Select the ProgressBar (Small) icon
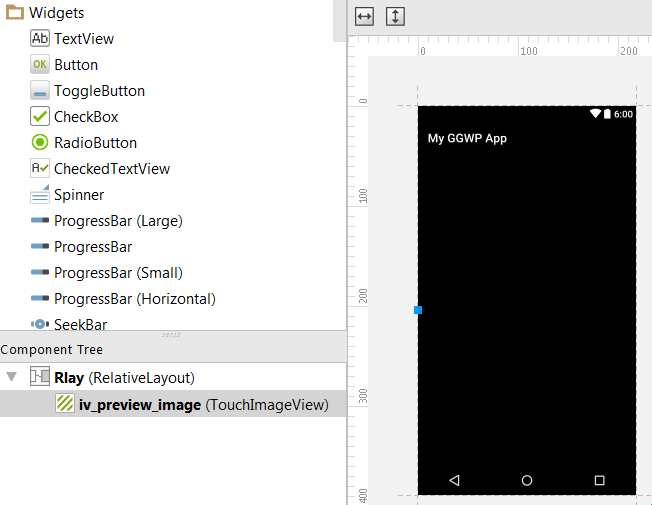Image resolution: width=652 pixels, height=505 pixels. click(x=40, y=272)
